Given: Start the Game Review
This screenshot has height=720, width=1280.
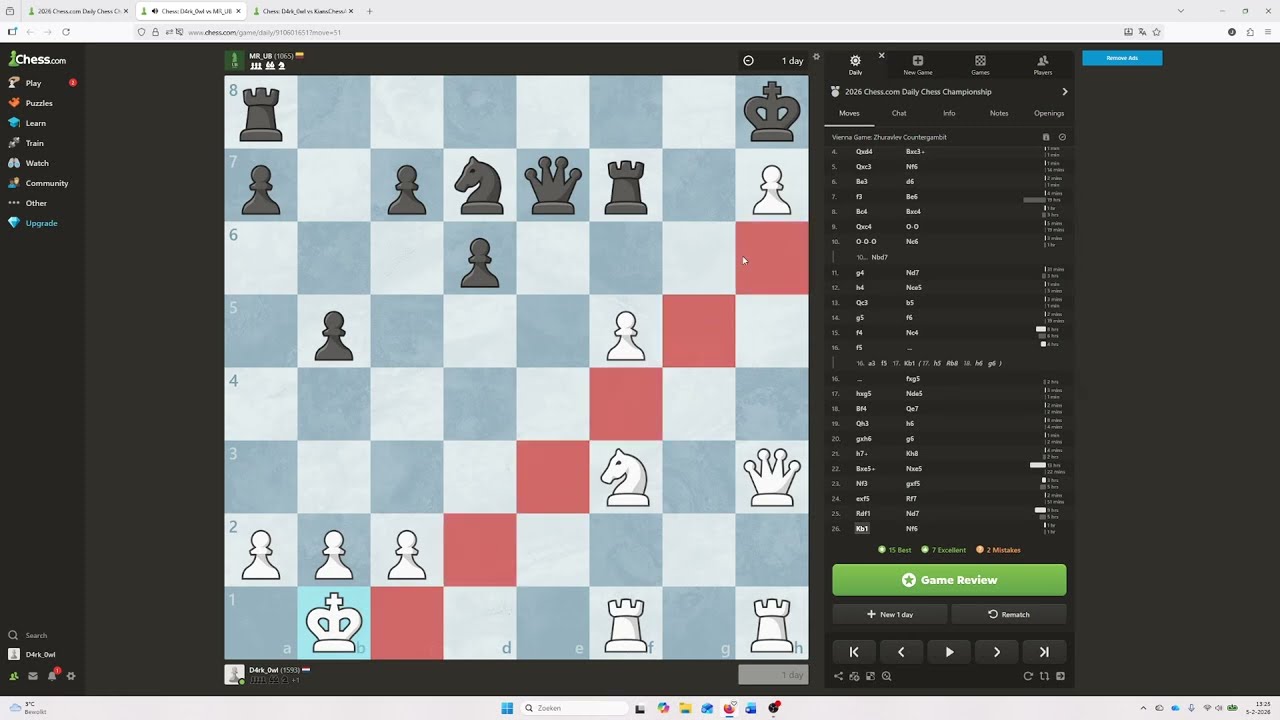Looking at the screenshot, I should 949,580.
